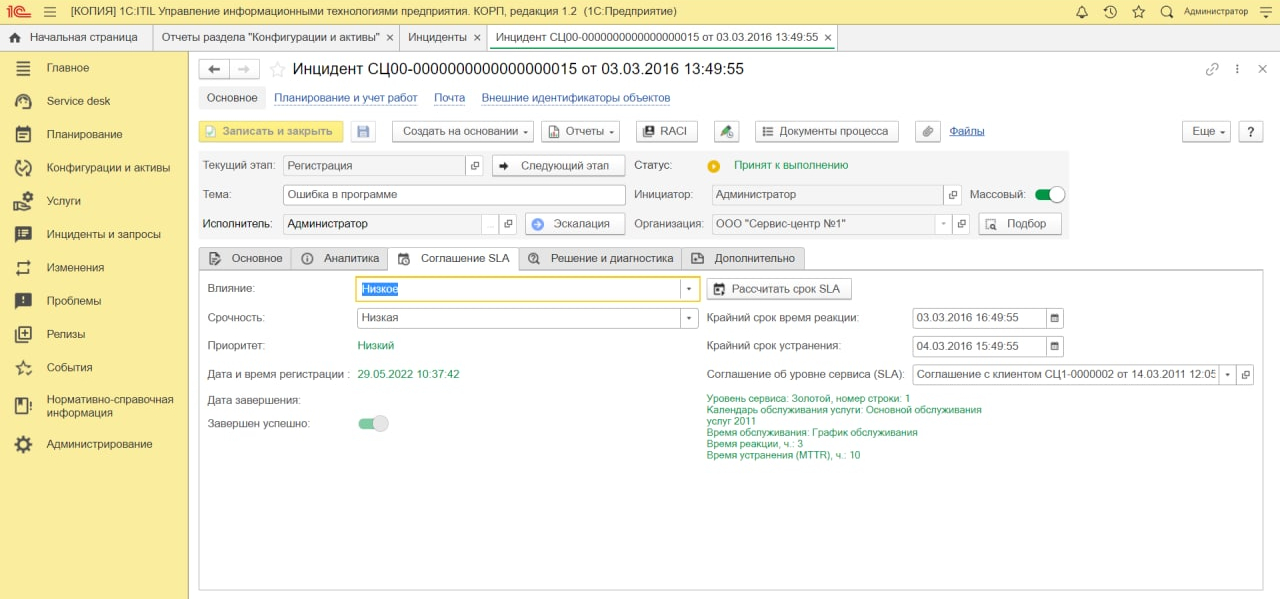Copy link to the incident icon
The width and height of the screenshot is (1280, 599).
coord(1212,69)
